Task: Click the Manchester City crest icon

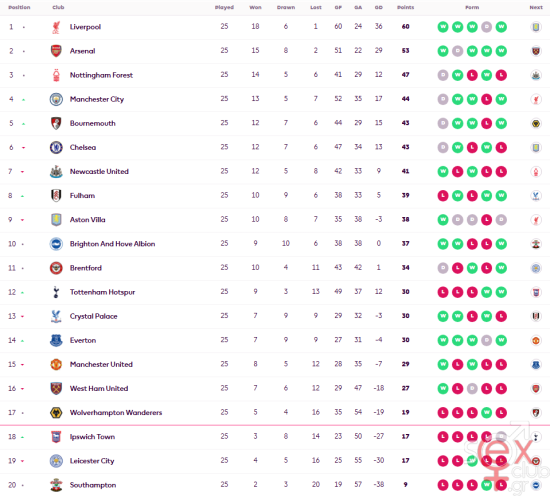Action: coord(56,99)
